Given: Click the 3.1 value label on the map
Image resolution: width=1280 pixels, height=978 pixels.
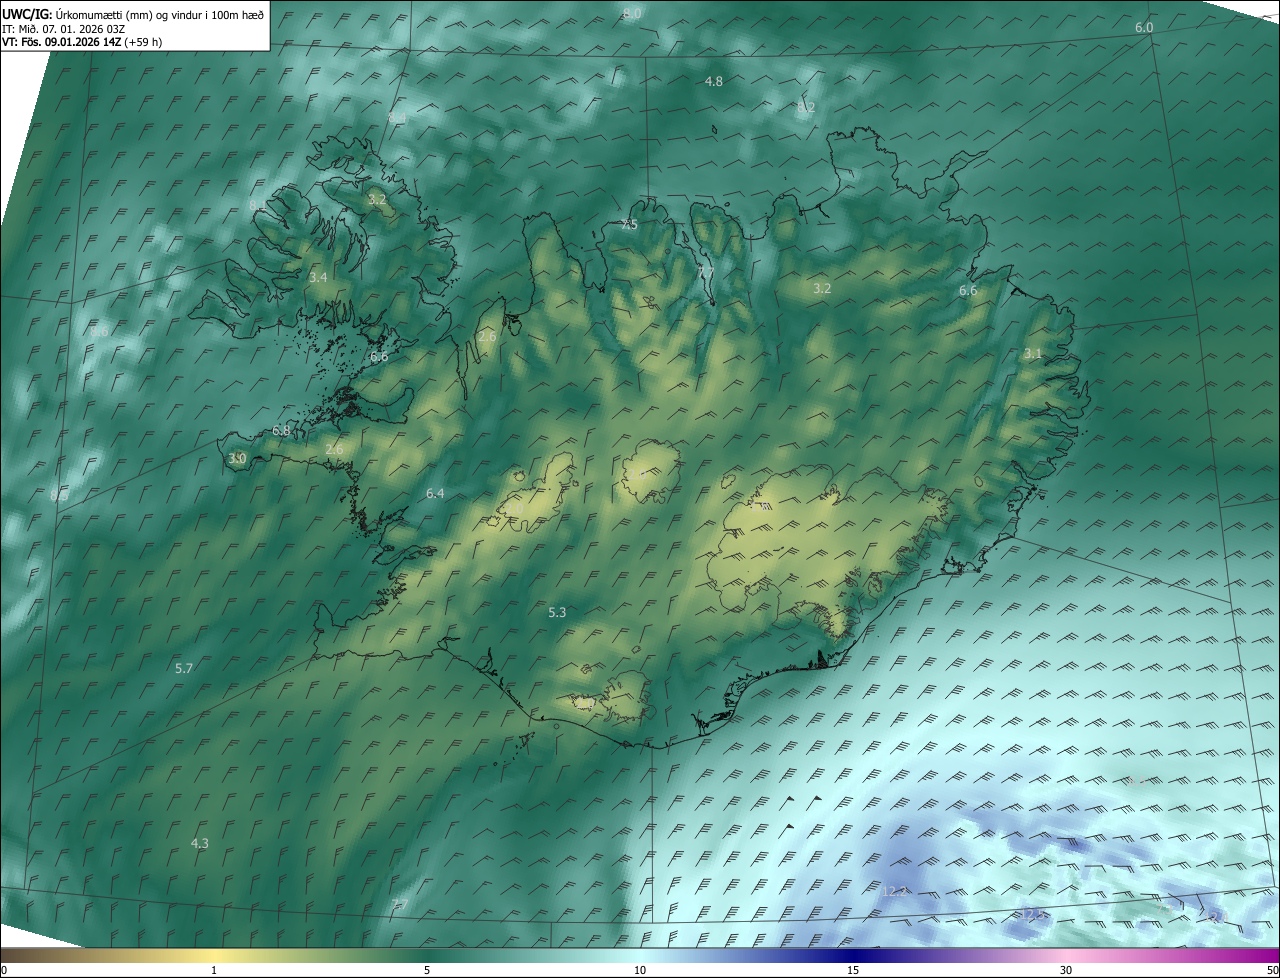Looking at the screenshot, I should point(1033,354).
